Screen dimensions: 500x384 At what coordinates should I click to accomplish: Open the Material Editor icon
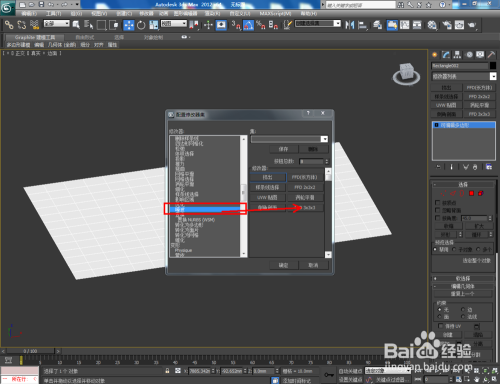tap(432, 25)
